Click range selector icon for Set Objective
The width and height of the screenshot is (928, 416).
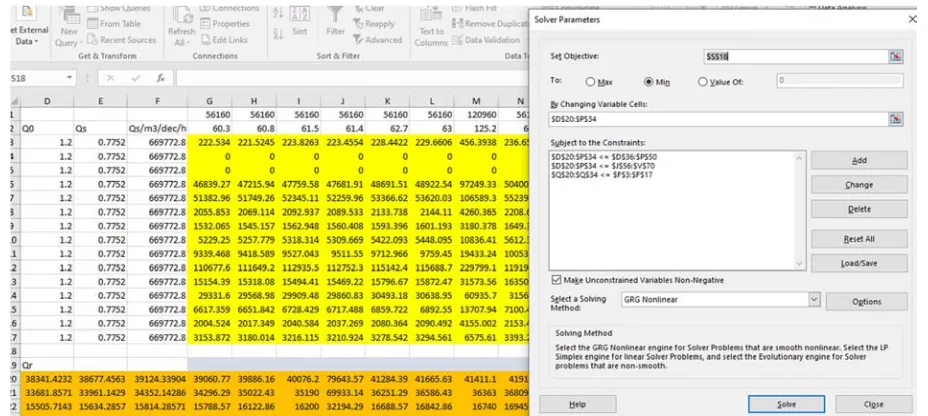tap(895, 56)
